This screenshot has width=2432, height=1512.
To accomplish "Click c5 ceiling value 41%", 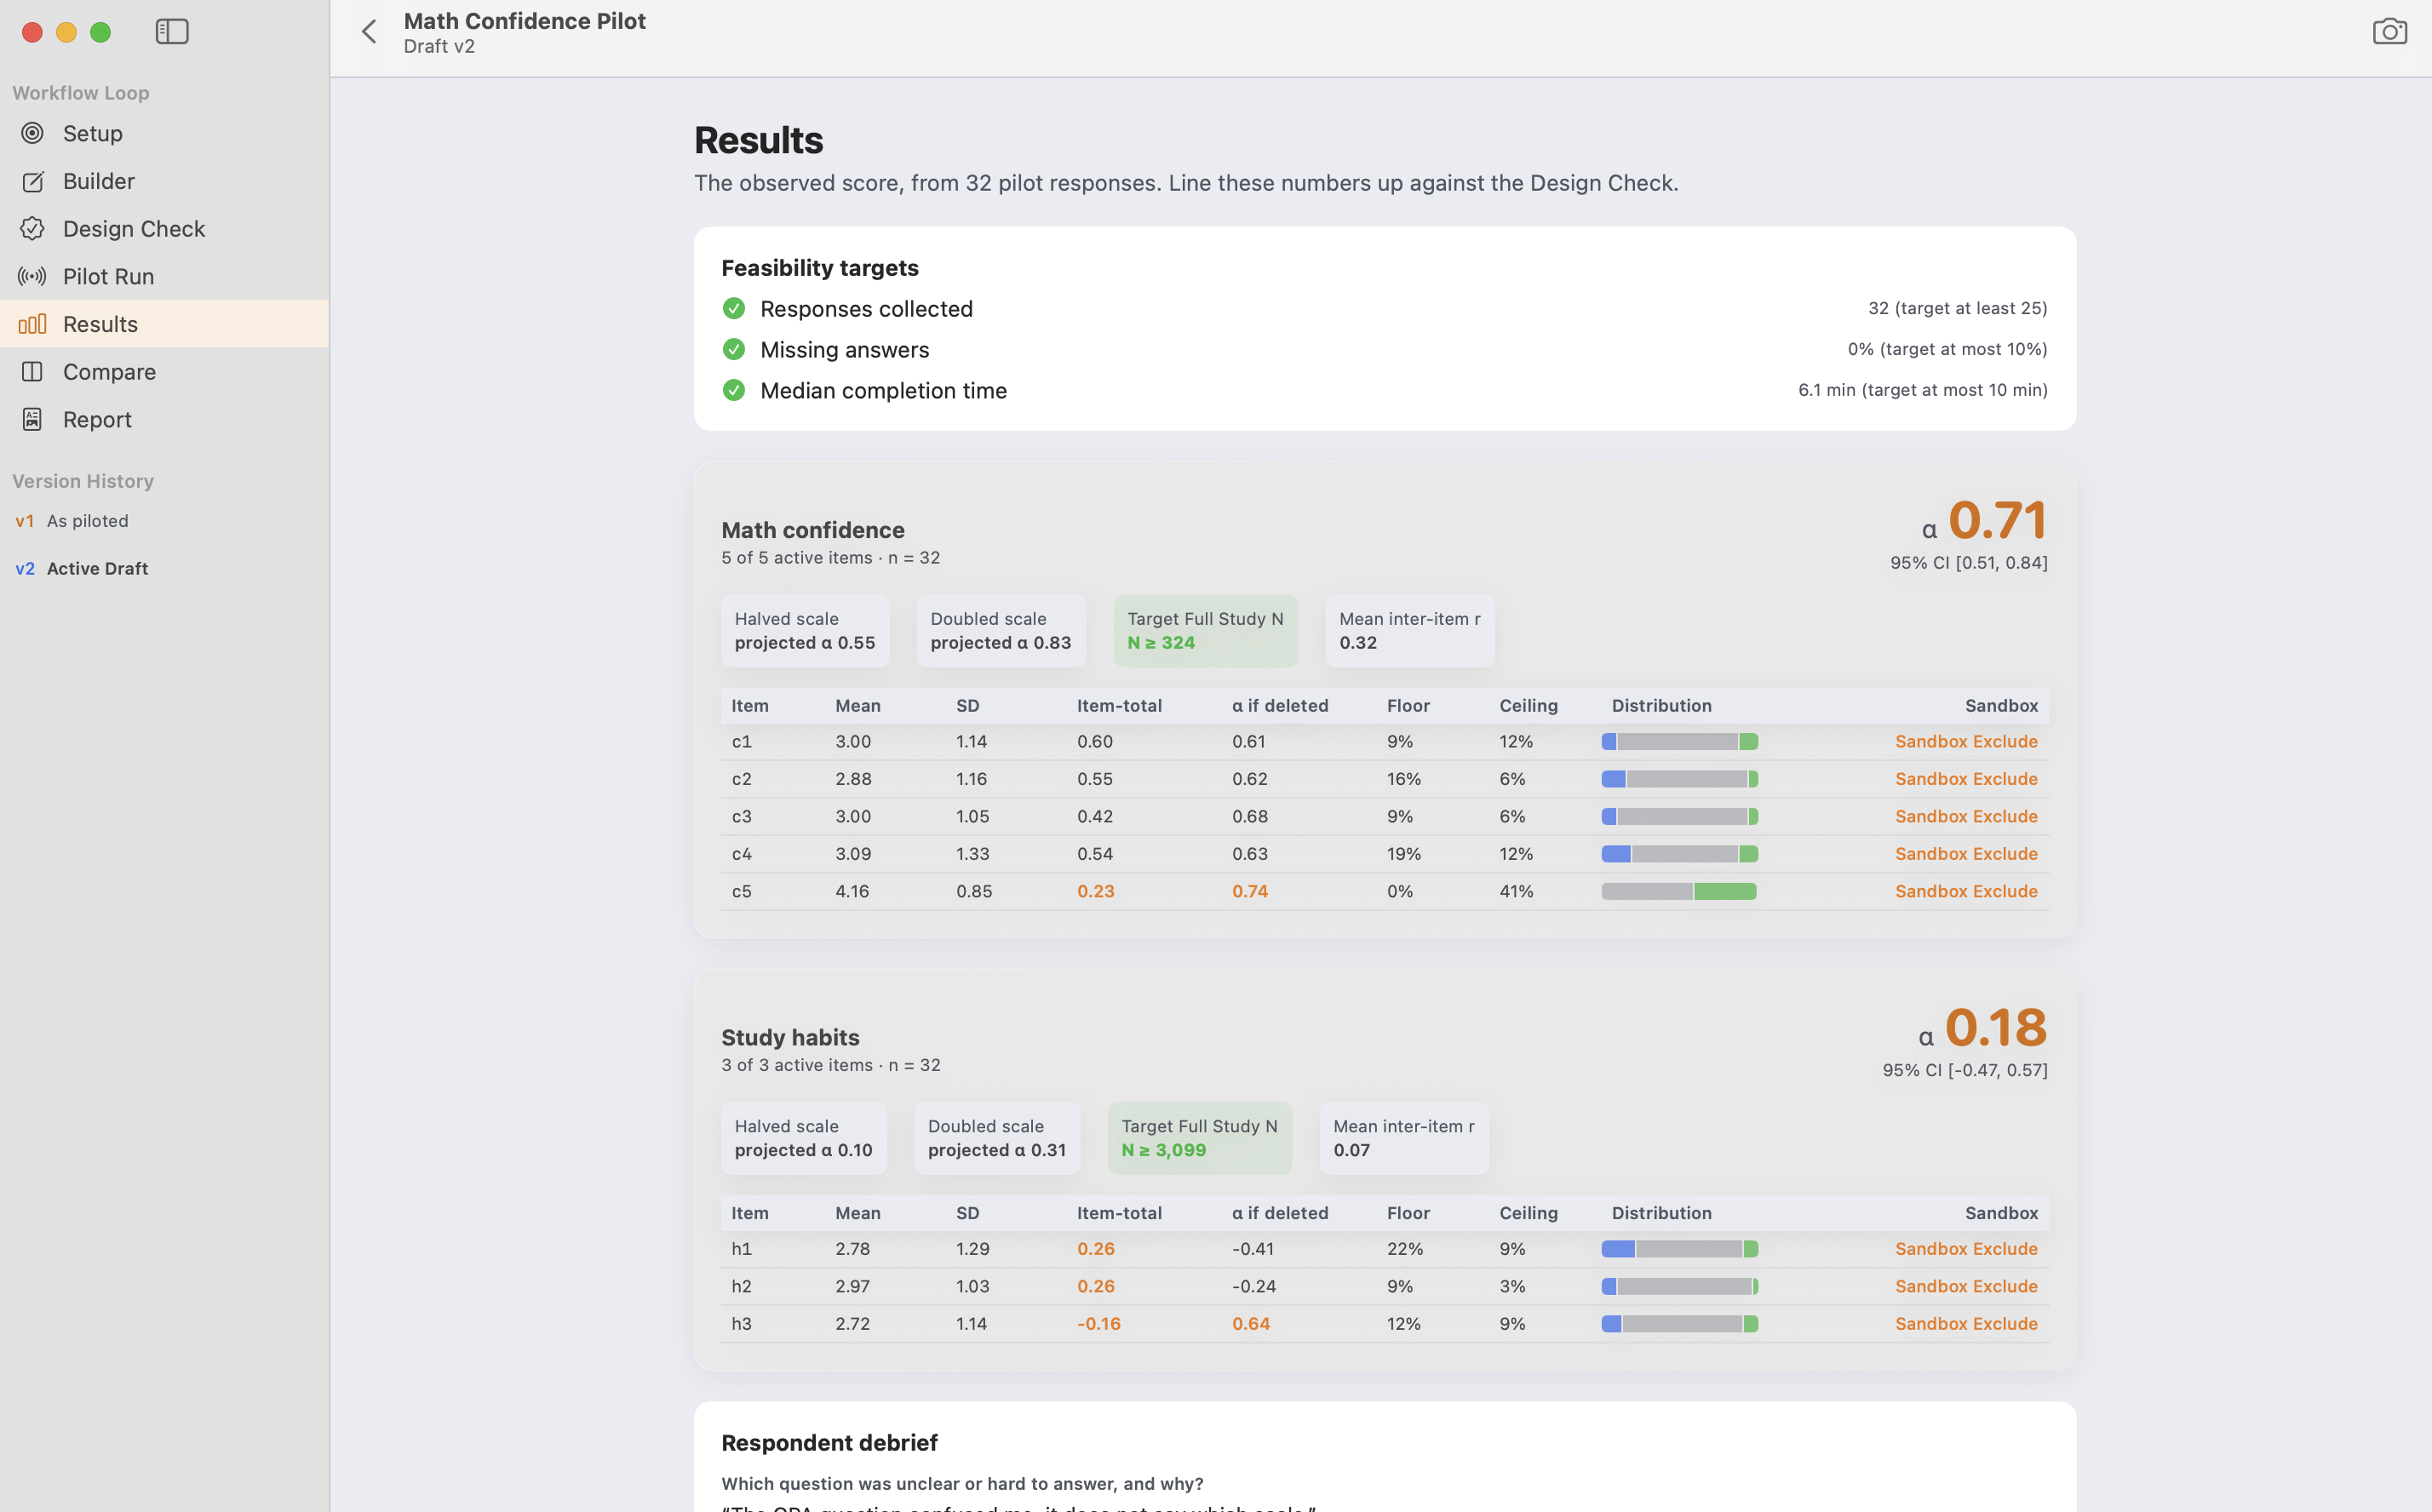I will pyautogui.click(x=1516, y=891).
